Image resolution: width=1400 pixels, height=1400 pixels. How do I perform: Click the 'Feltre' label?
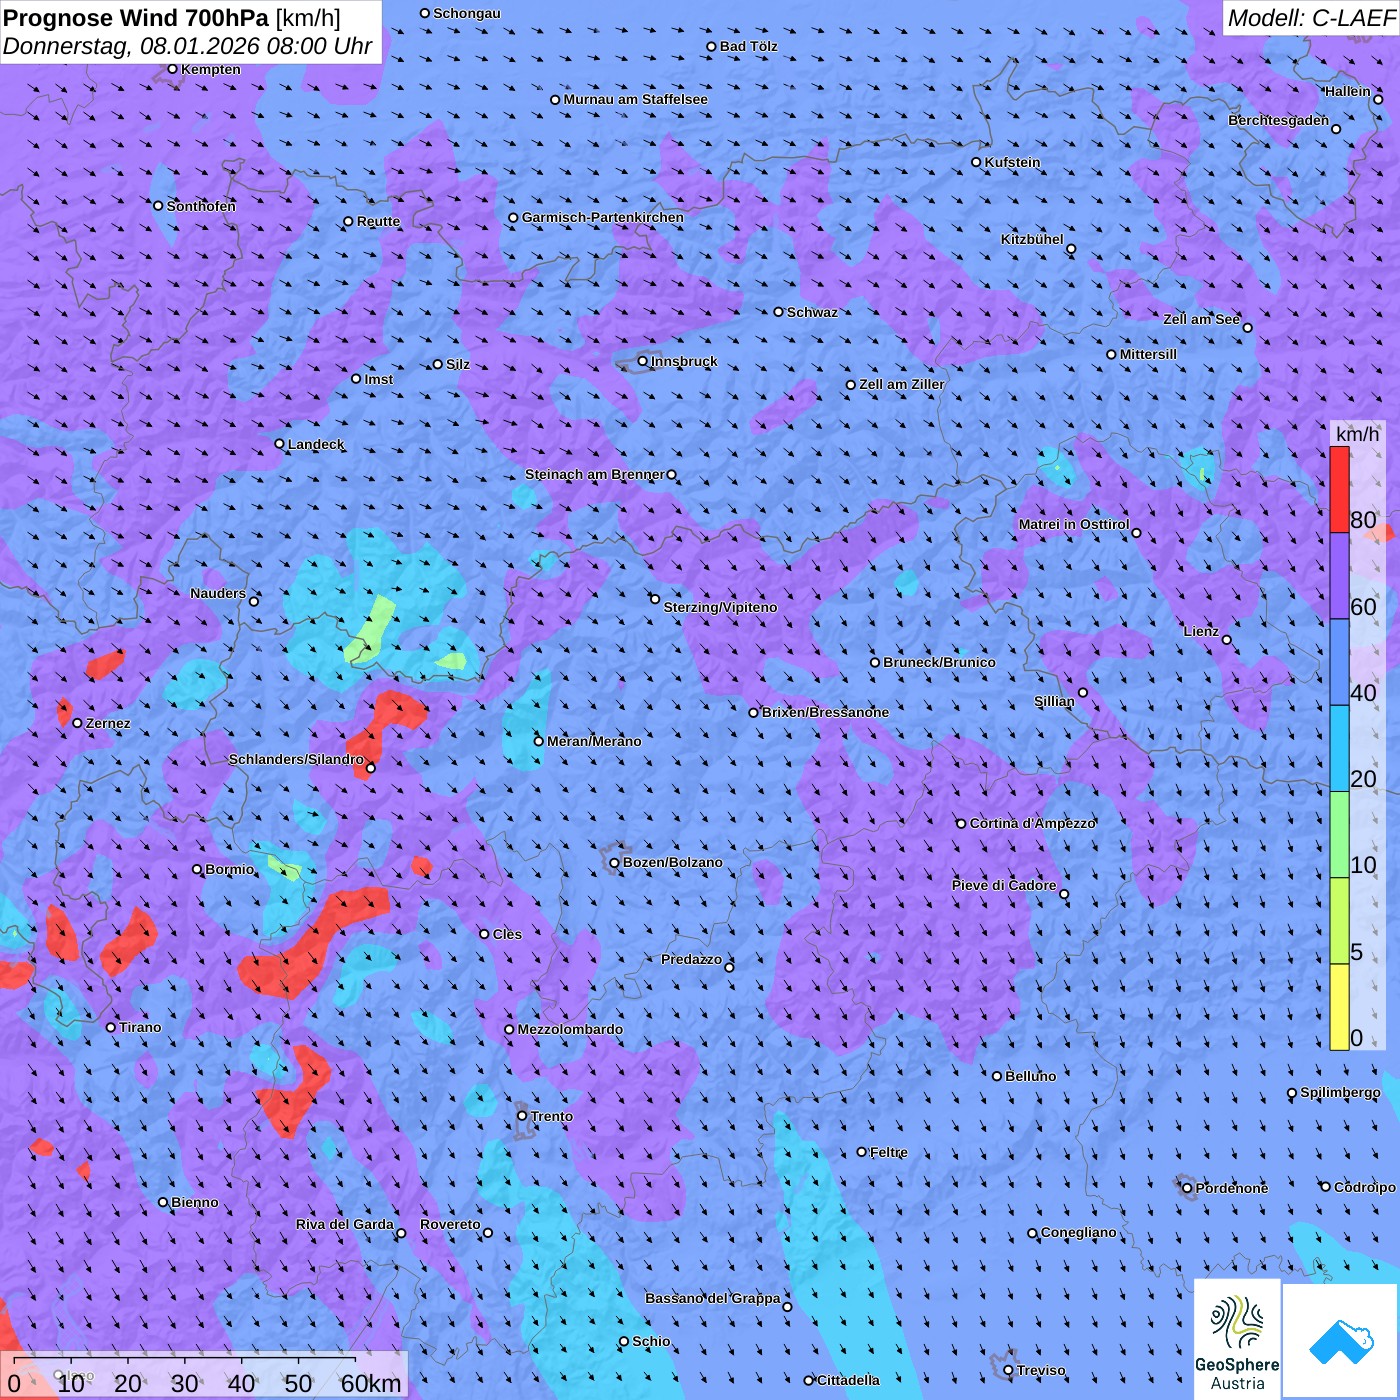tap(889, 1152)
